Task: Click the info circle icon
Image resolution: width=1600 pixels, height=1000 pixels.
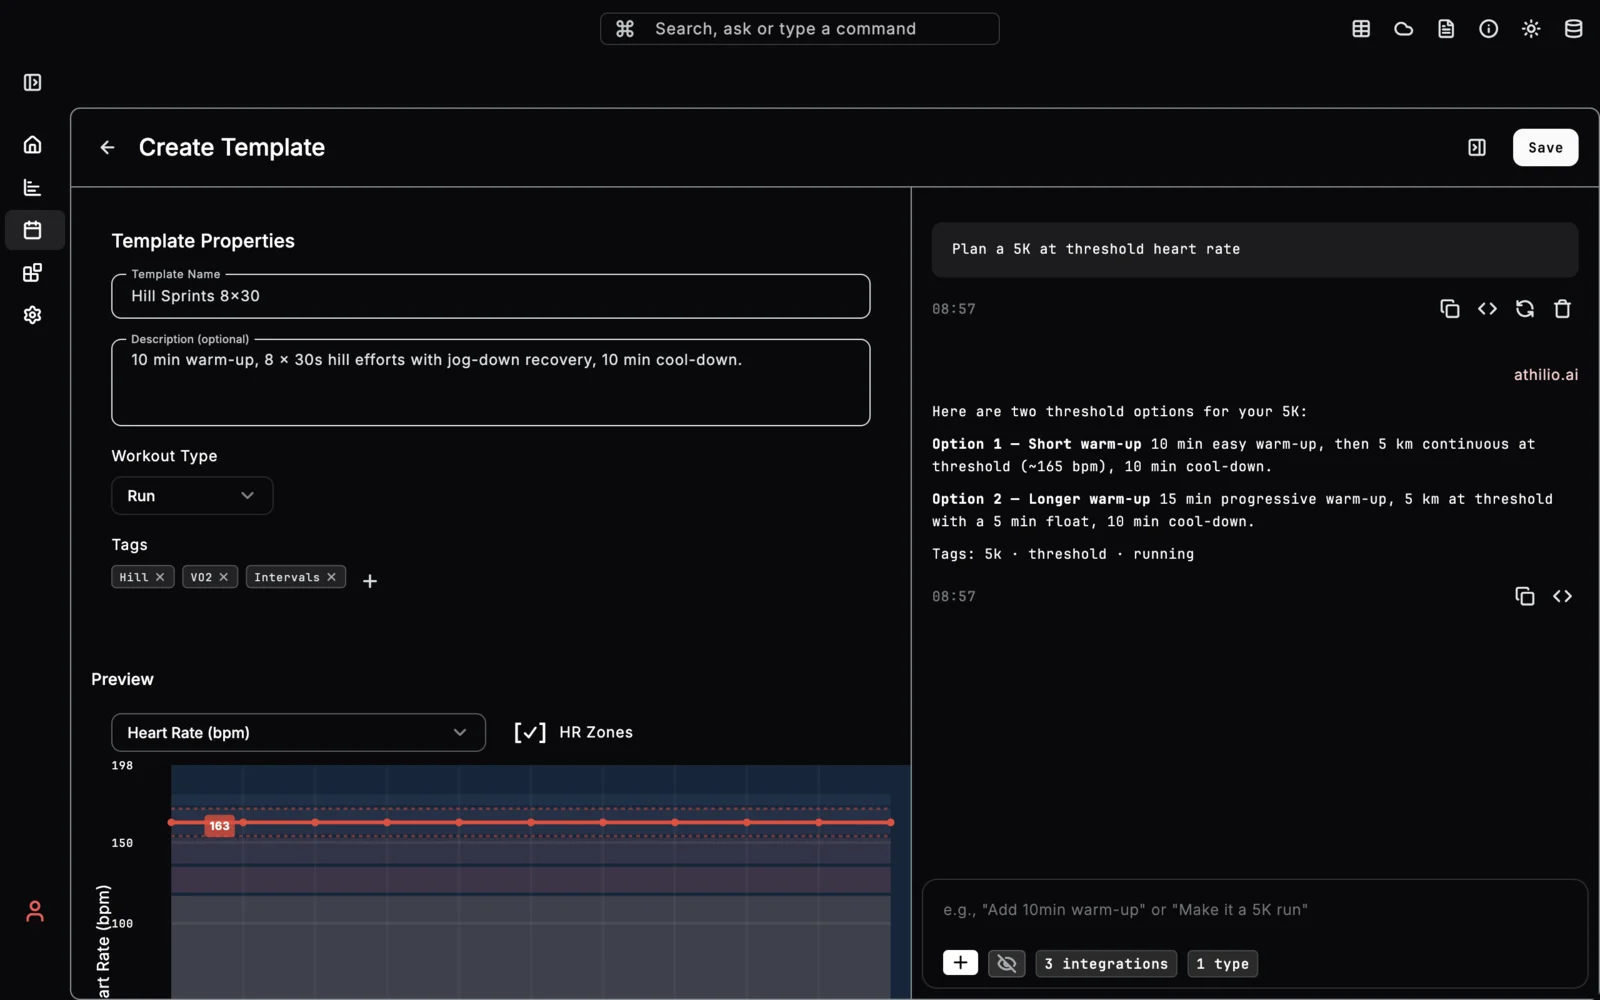Action: coord(1489,29)
